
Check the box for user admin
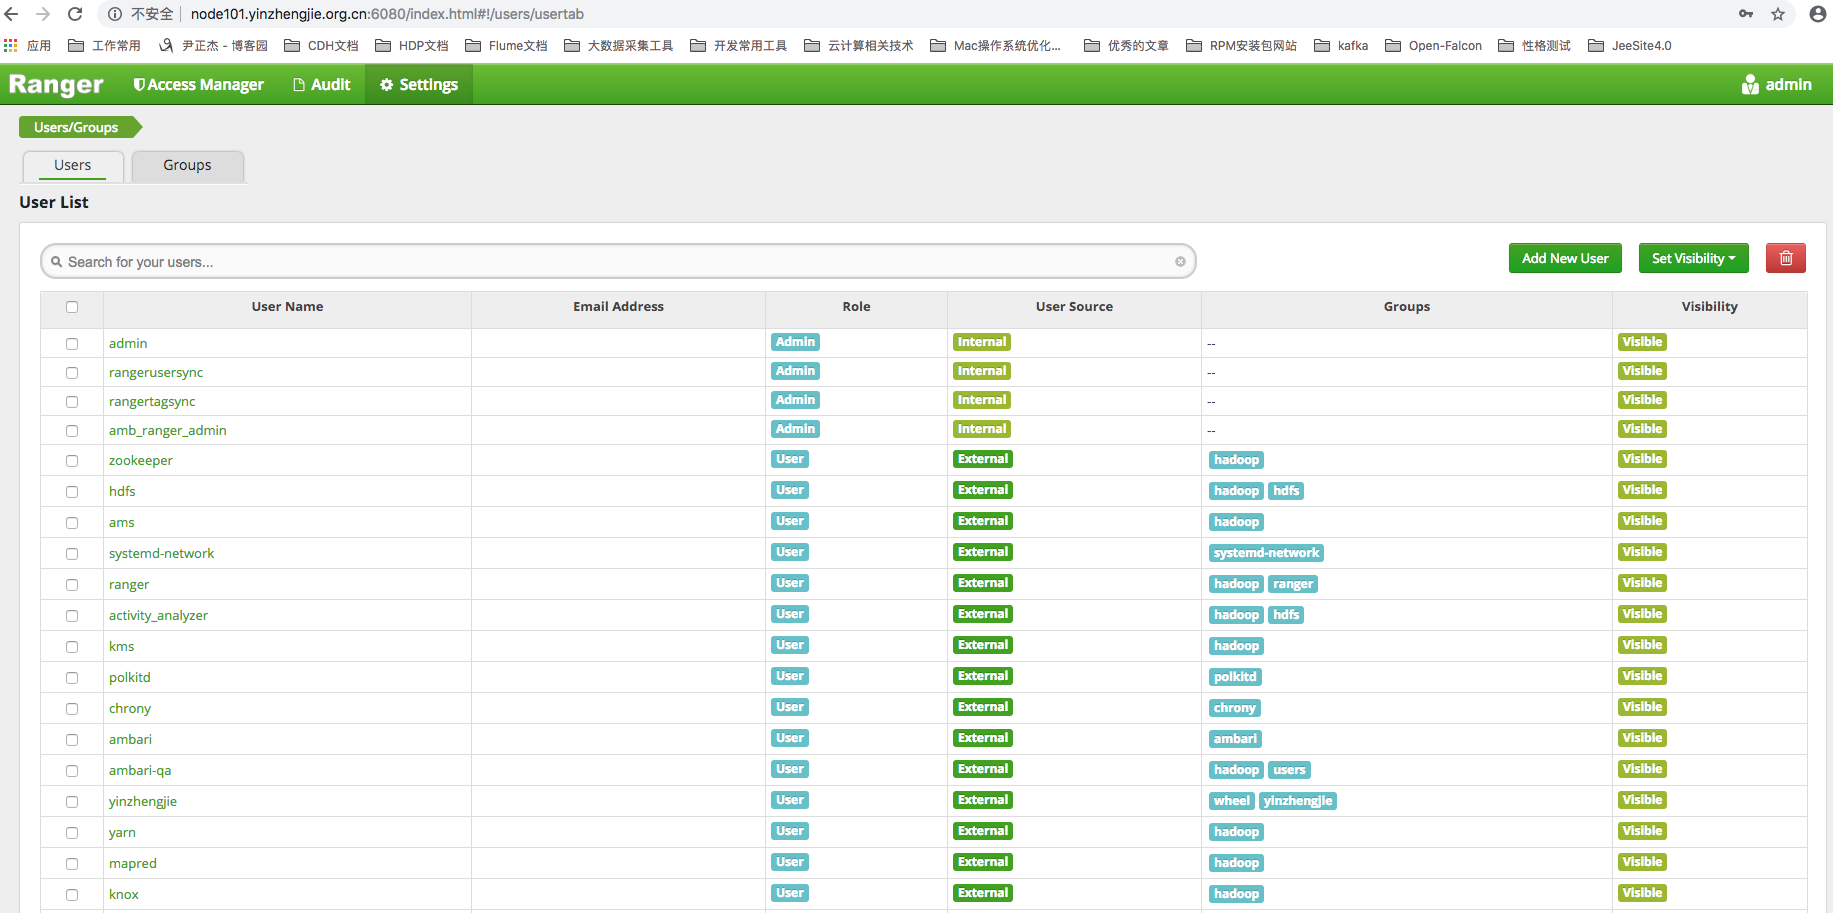(72, 344)
